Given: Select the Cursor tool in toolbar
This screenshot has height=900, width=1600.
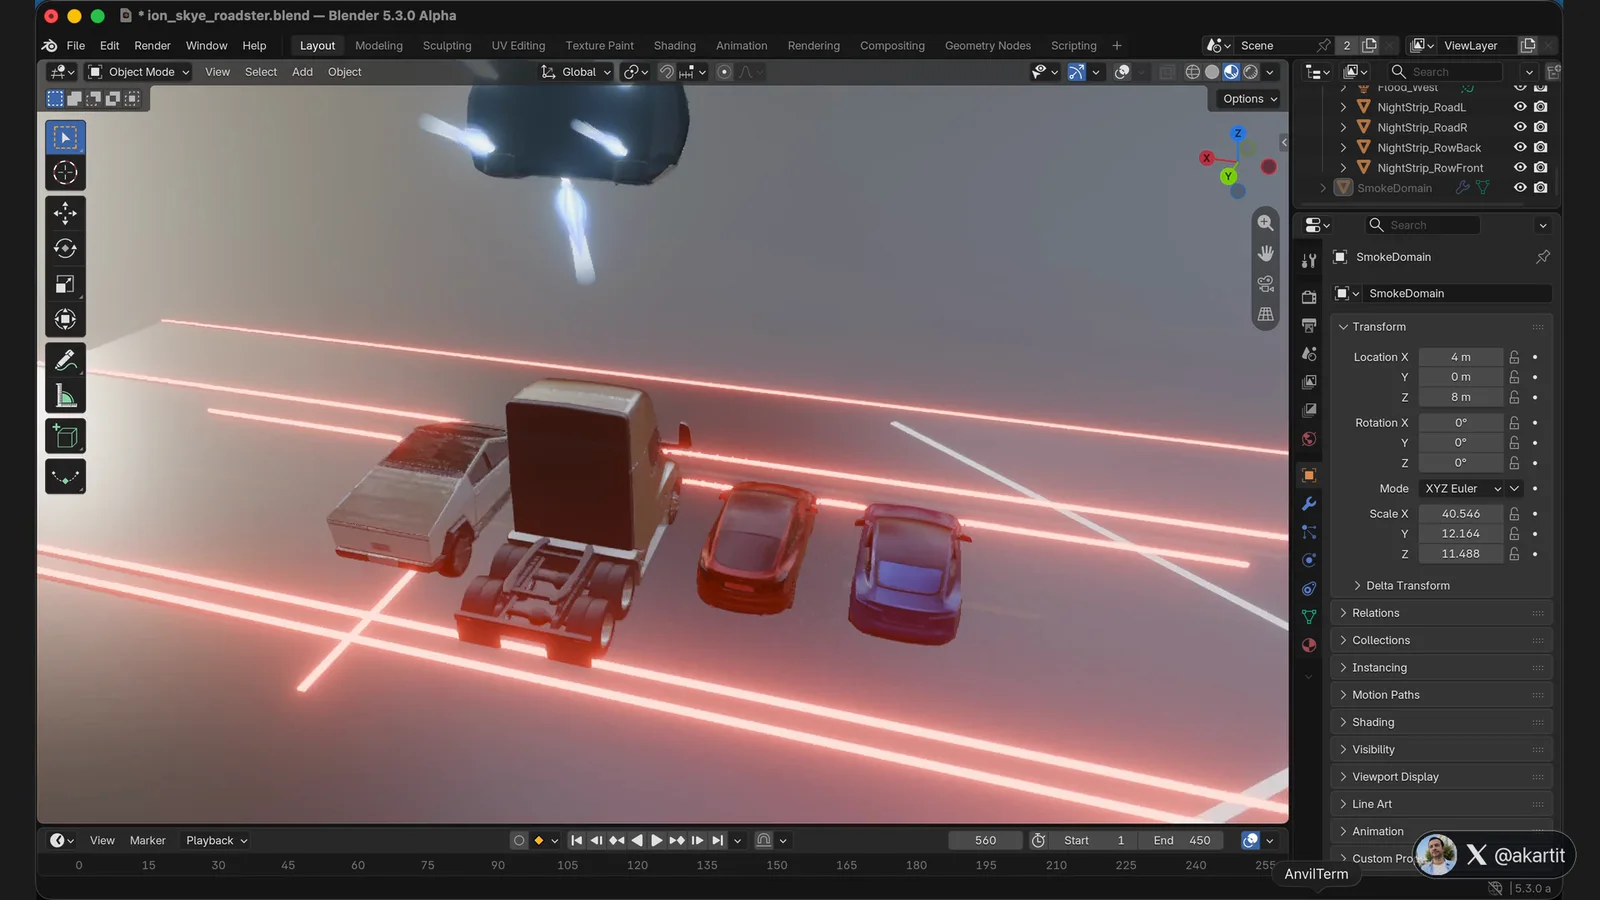Looking at the screenshot, I should [65, 172].
